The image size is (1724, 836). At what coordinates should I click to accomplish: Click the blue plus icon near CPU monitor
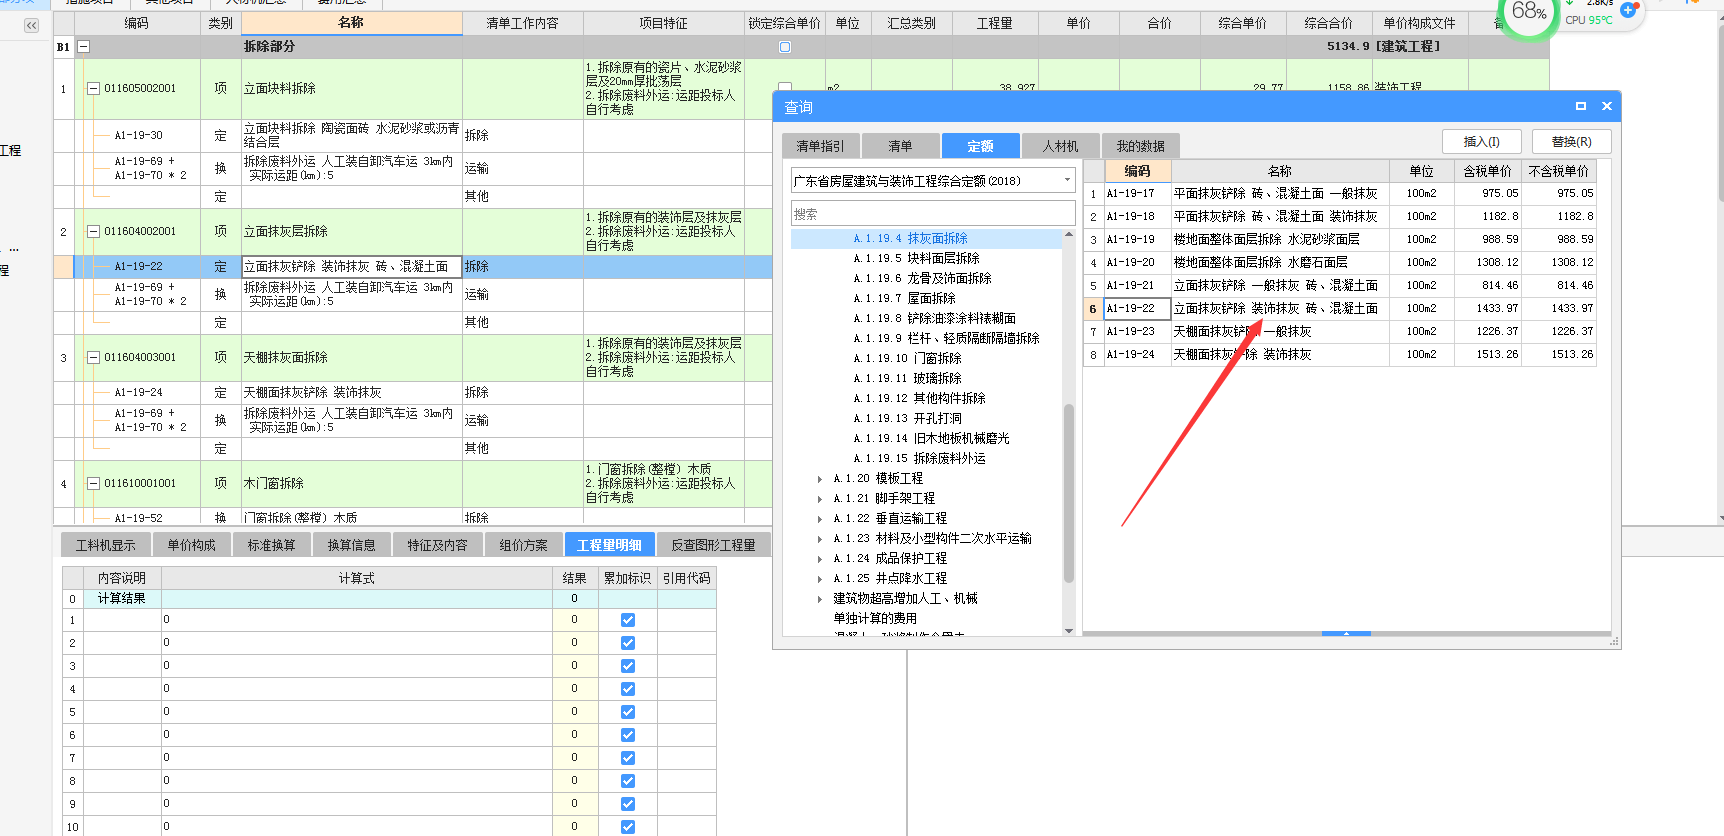(1628, 10)
